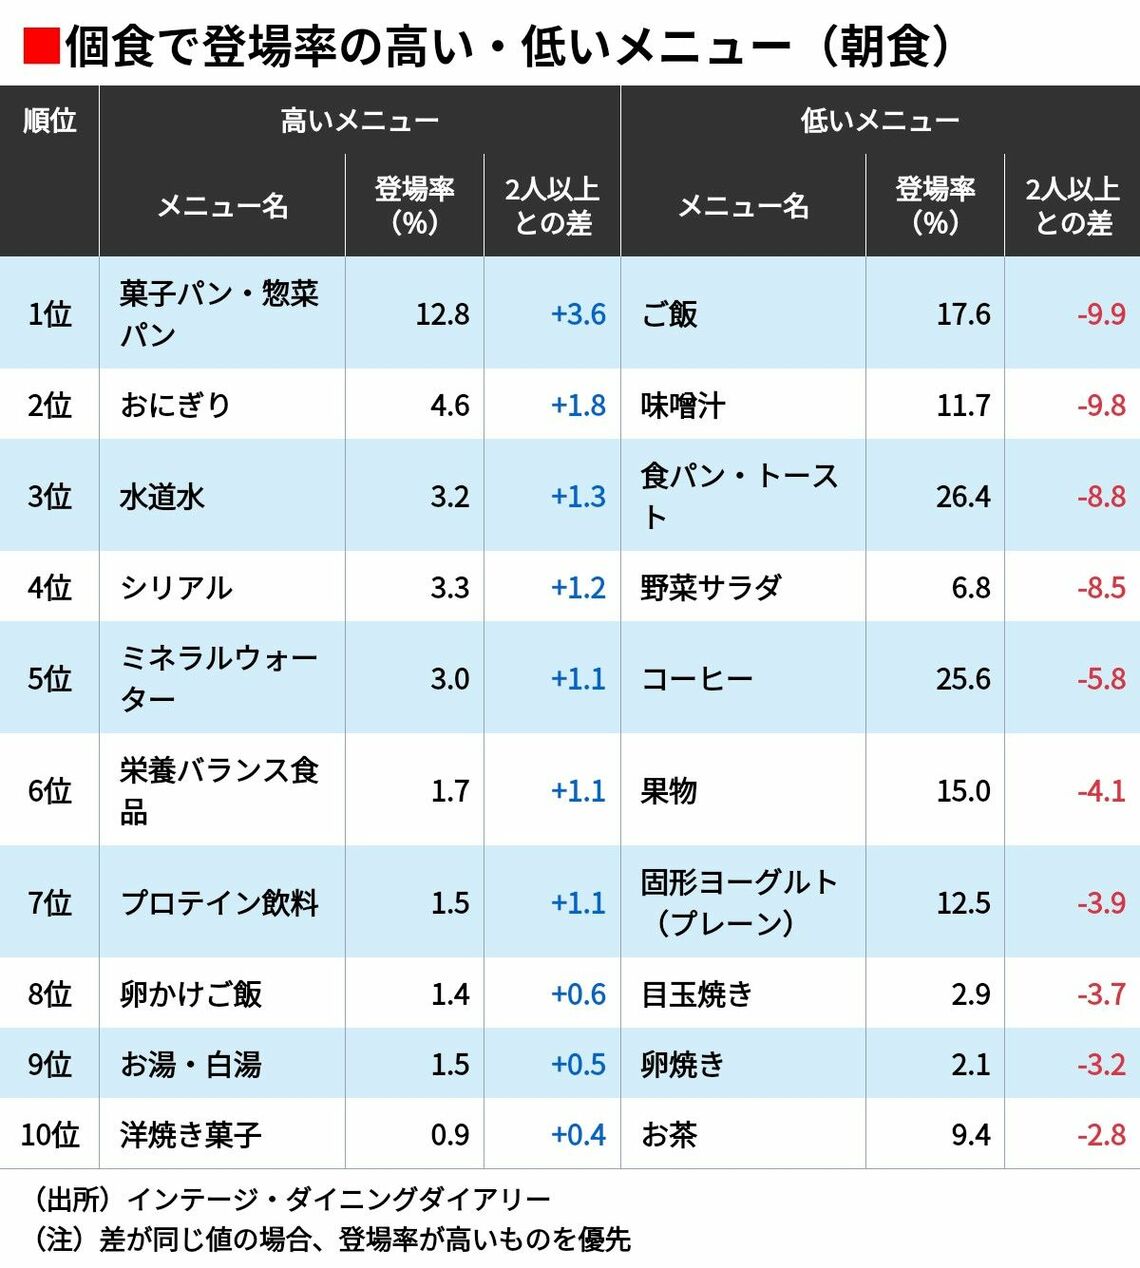Select the コーヒー cell
This screenshot has width=1140, height=1268.
click(x=696, y=679)
